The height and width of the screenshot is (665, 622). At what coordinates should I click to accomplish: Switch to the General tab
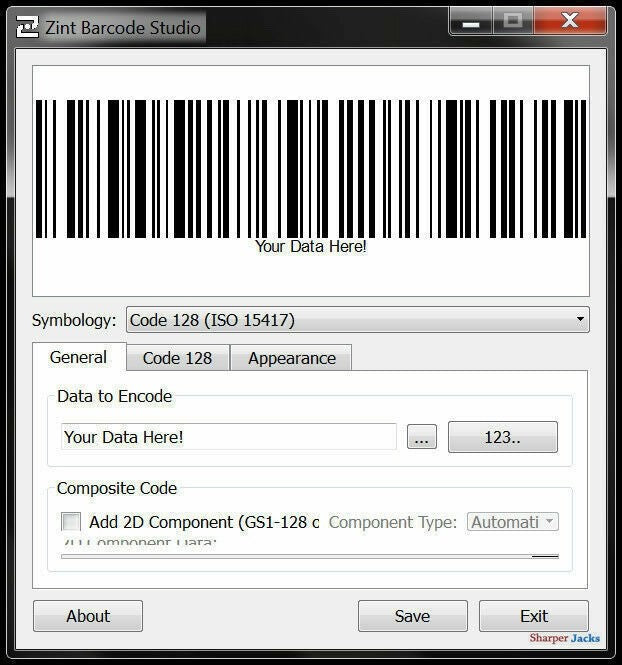point(78,357)
